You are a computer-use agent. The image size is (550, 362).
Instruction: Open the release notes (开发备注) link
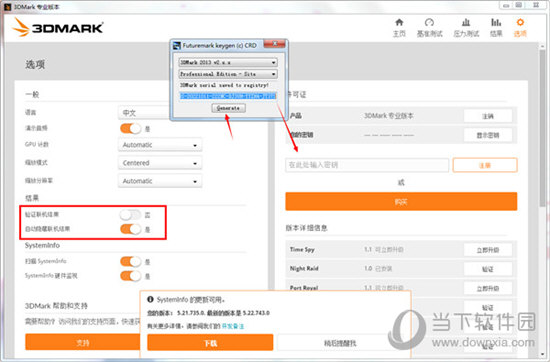click(x=233, y=326)
